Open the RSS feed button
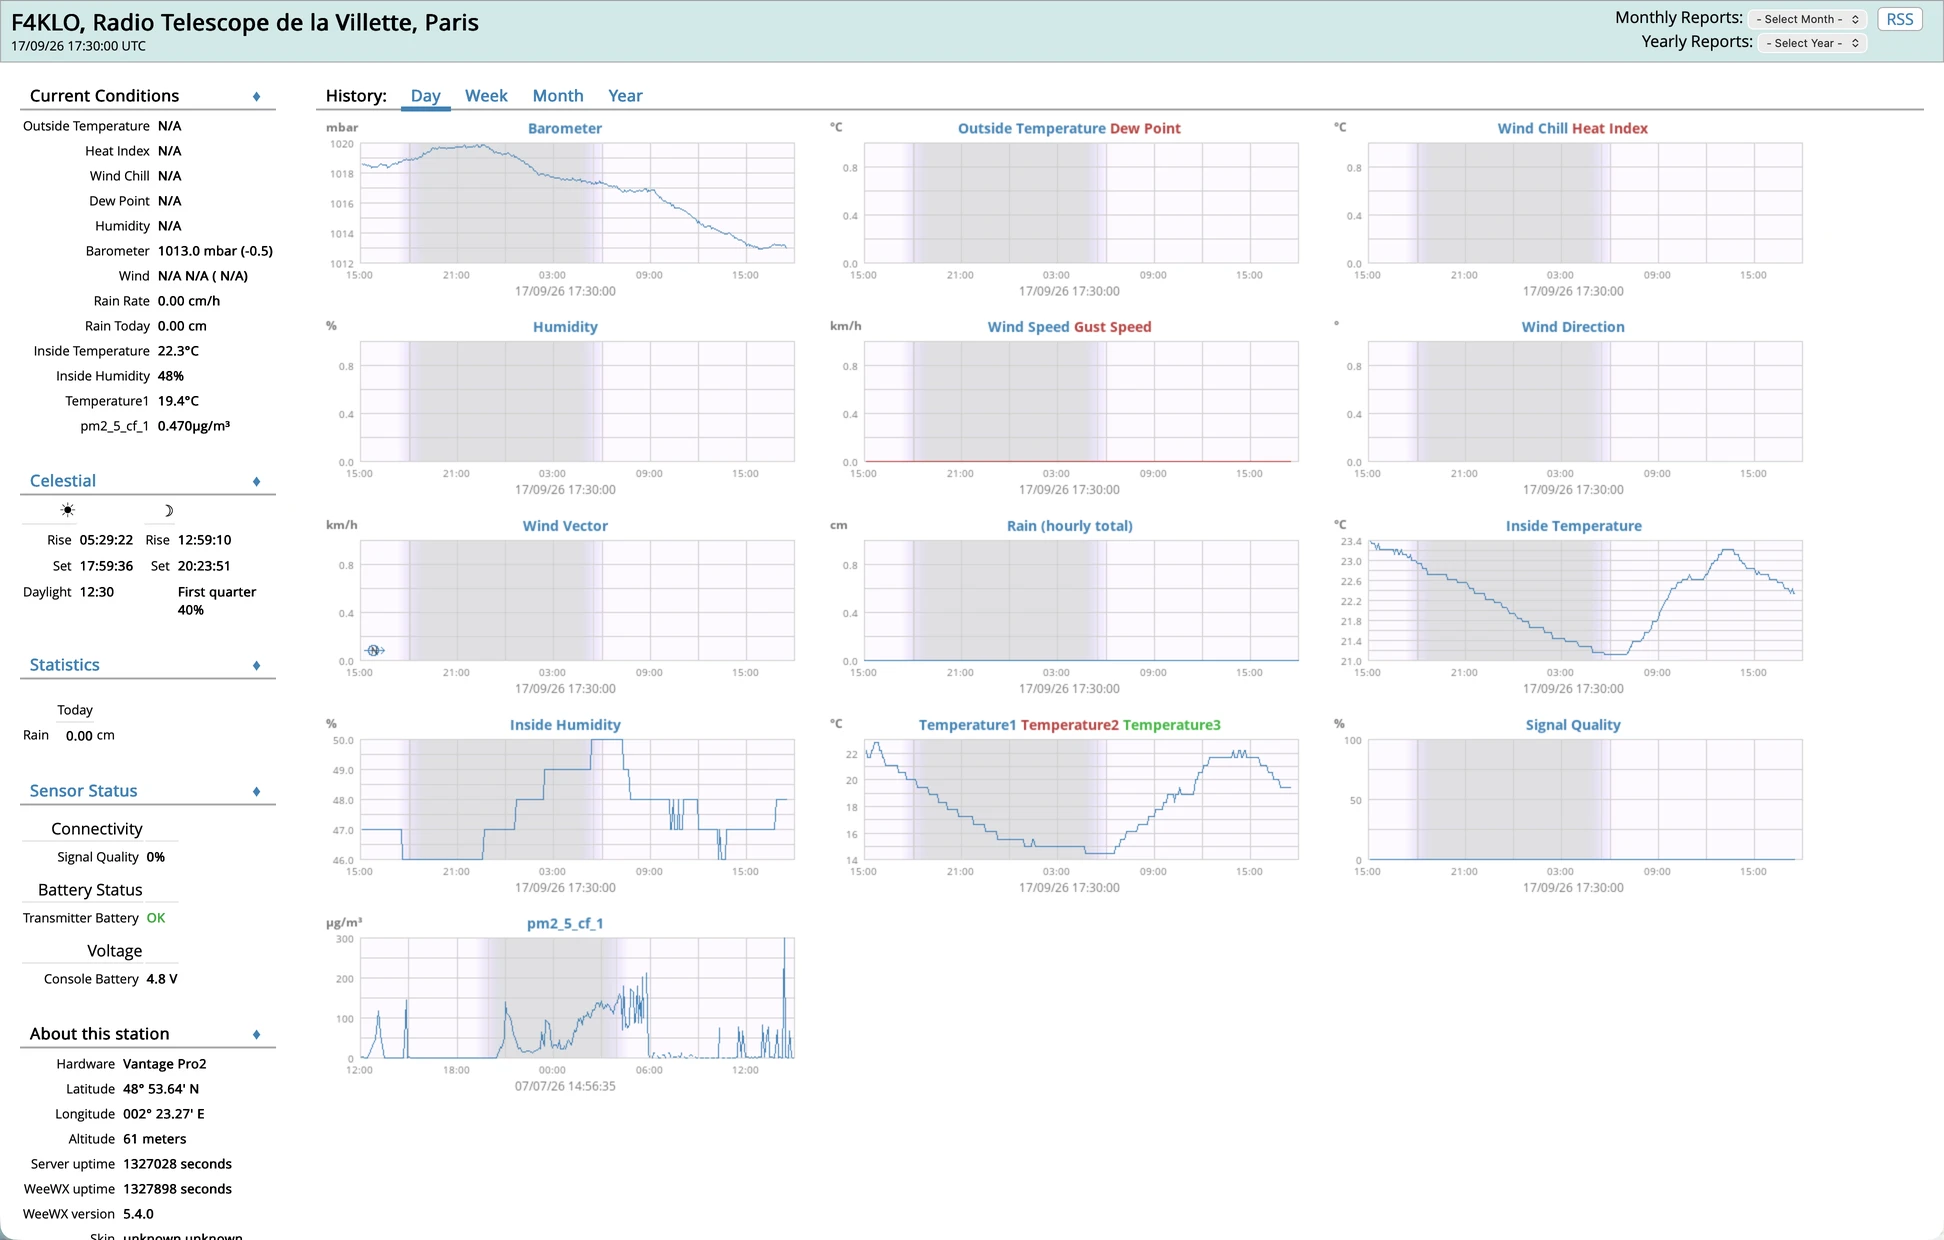The height and width of the screenshot is (1240, 1944). click(1900, 19)
